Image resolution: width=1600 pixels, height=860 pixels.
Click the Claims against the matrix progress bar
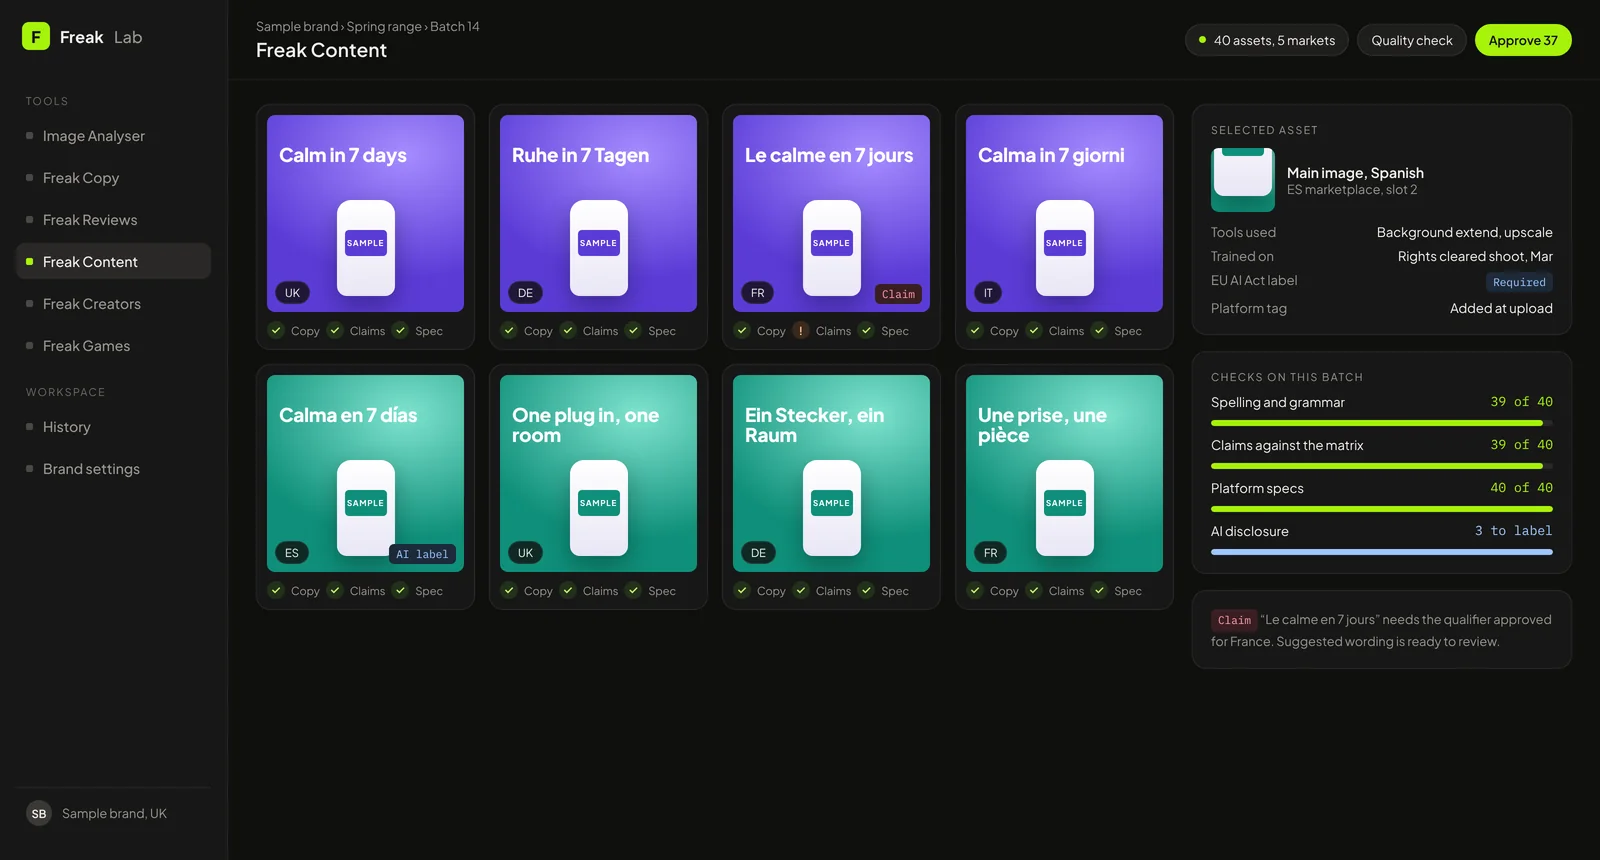coord(1382,466)
